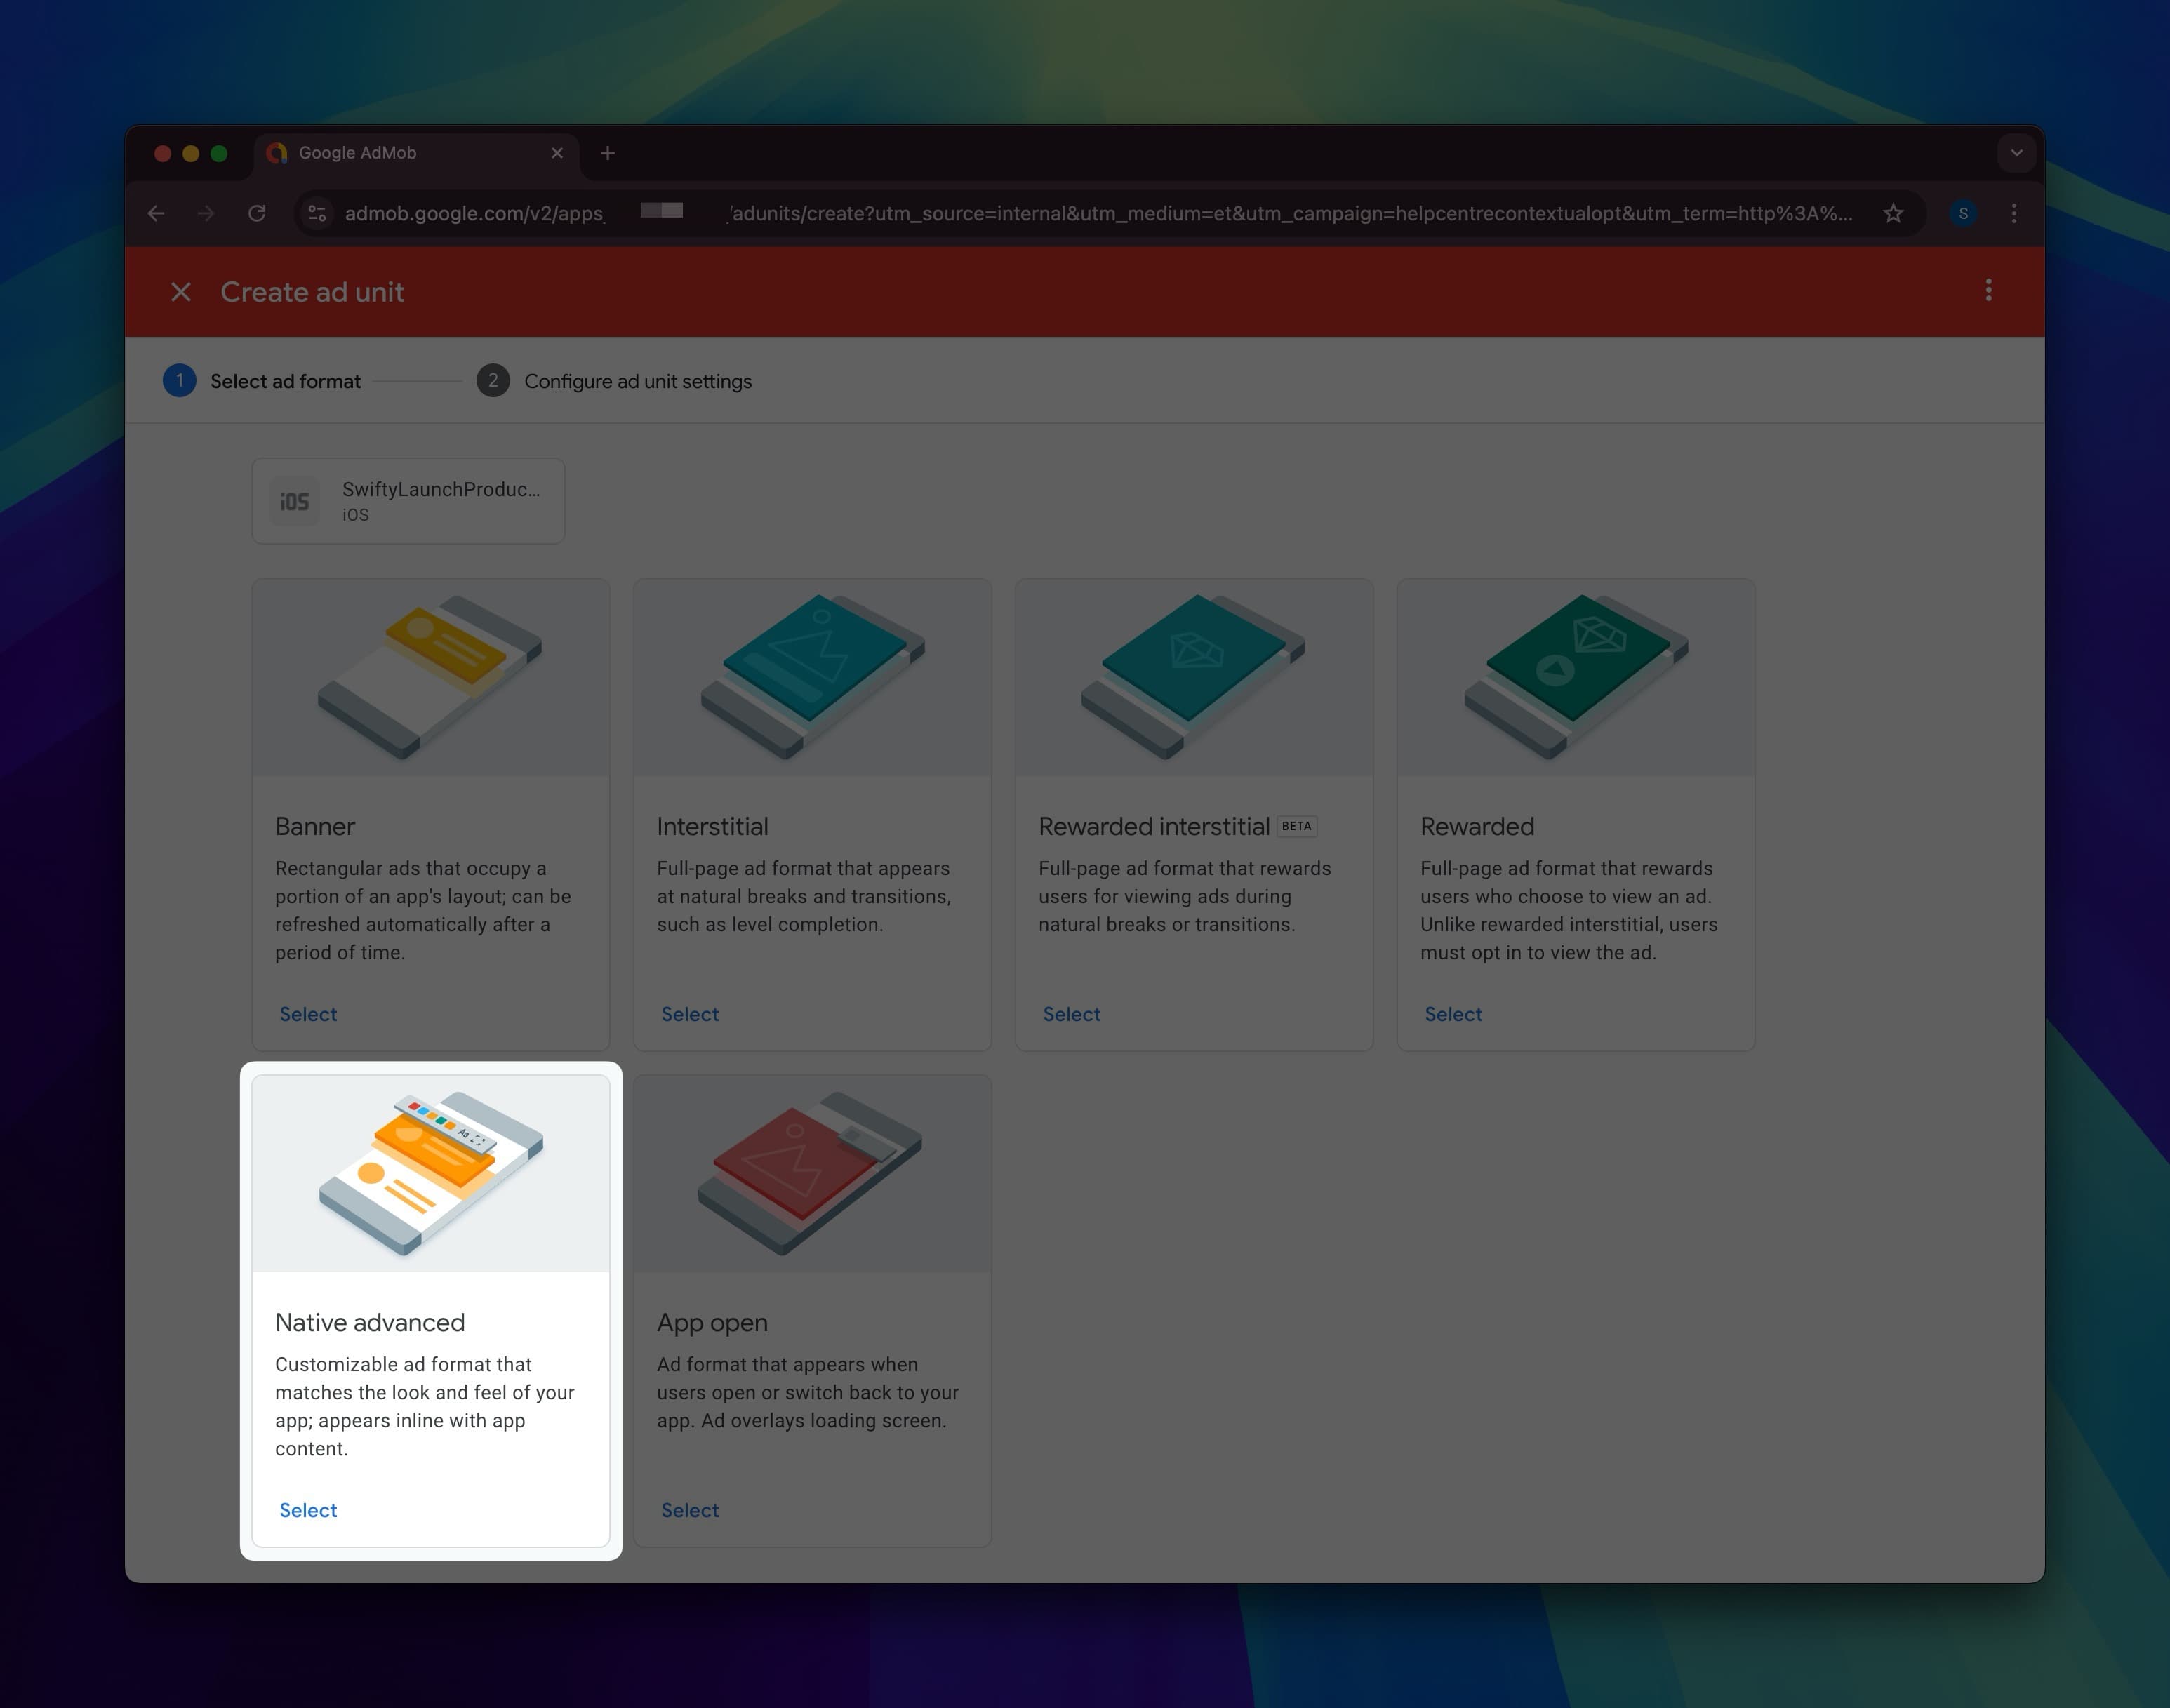Expand the tab search dropdown
Screen dimensions: 2170x1708
[x=2016, y=153]
